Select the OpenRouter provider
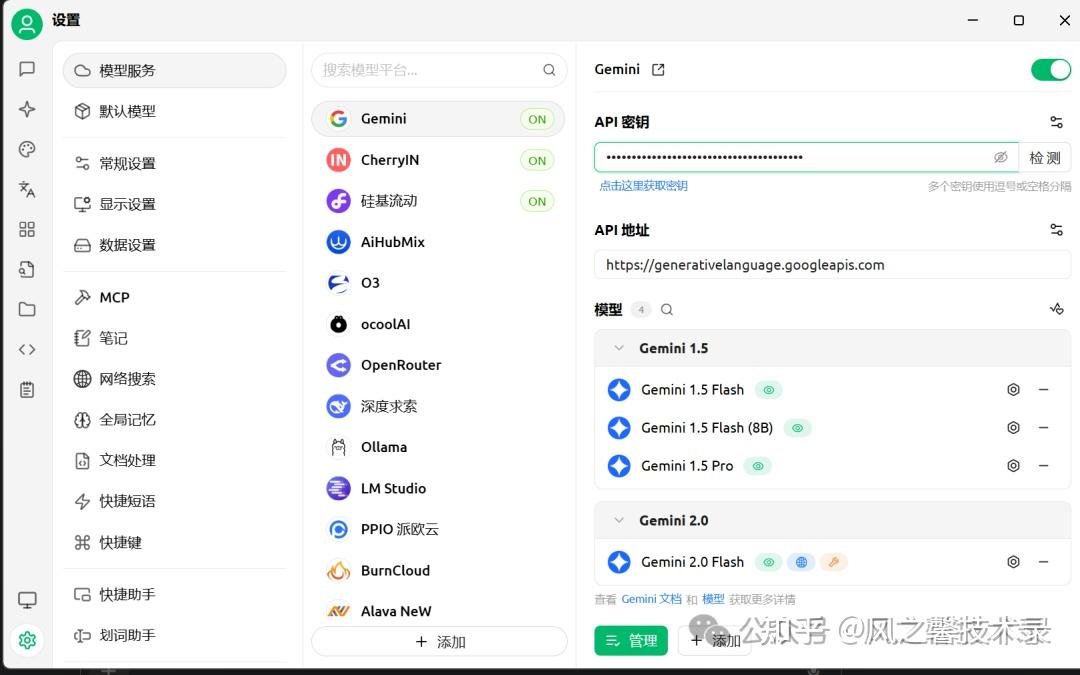 point(400,365)
